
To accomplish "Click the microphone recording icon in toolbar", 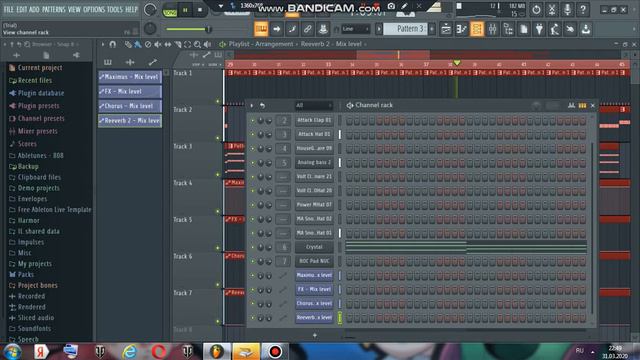I will tap(567, 9).
